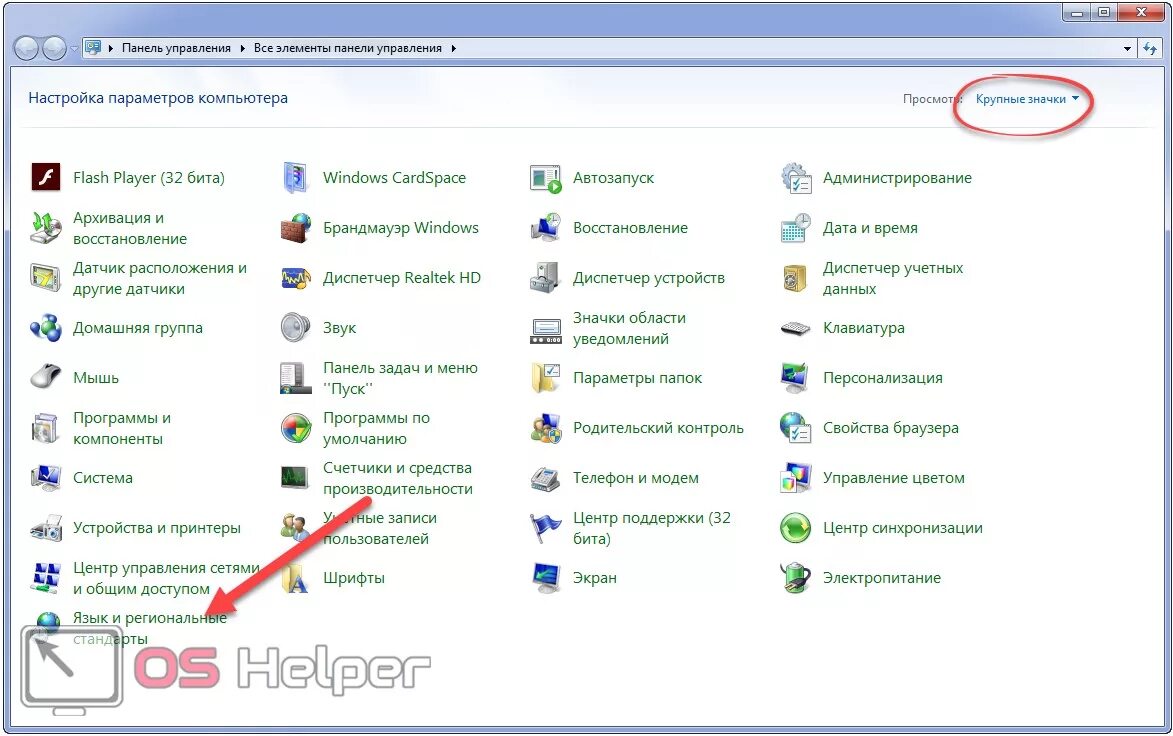The width and height of the screenshot is (1173, 736).
Task: Open the Система computer icon
Action: coord(46,478)
